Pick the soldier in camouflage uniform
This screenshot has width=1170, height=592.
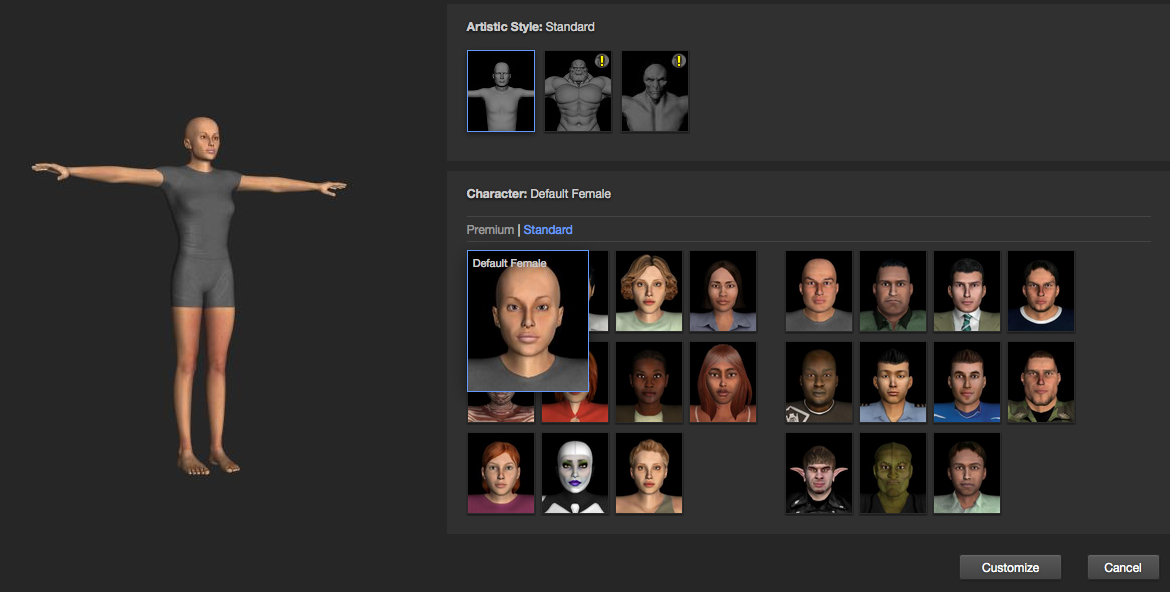pyautogui.click(x=1041, y=382)
